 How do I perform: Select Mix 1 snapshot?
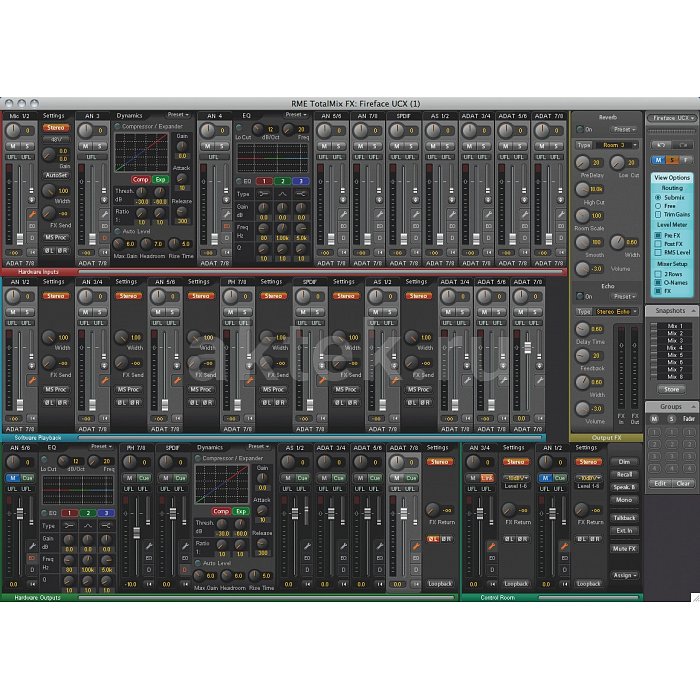click(x=675, y=326)
